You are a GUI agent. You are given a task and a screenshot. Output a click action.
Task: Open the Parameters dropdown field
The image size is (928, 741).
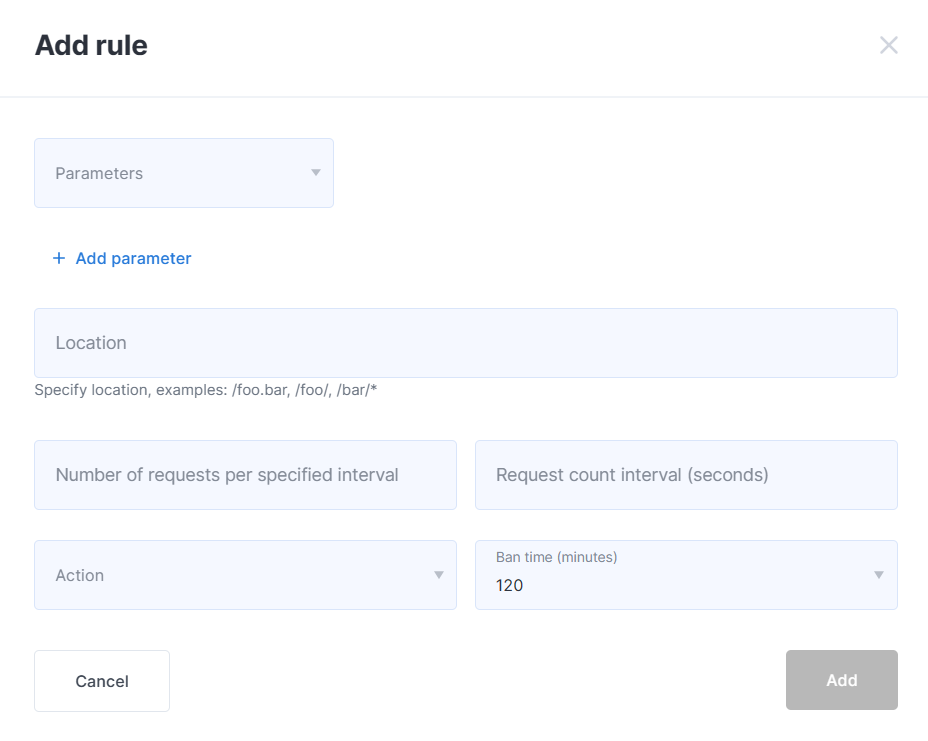[x=184, y=173]
